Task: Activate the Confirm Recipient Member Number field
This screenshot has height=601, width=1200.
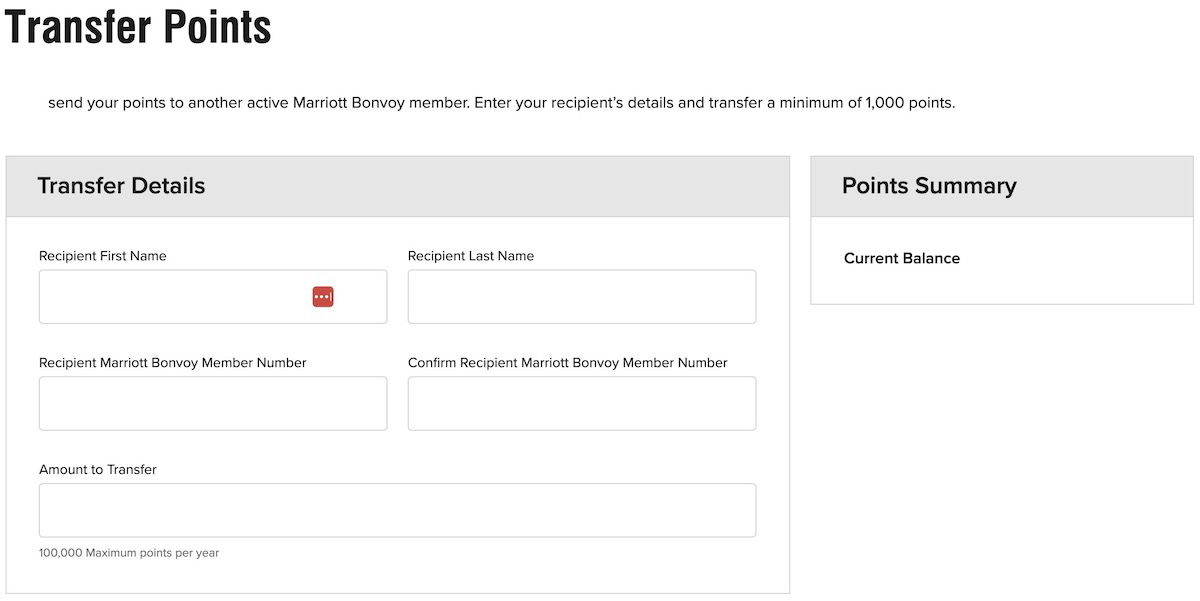Action: coord(581,403)
